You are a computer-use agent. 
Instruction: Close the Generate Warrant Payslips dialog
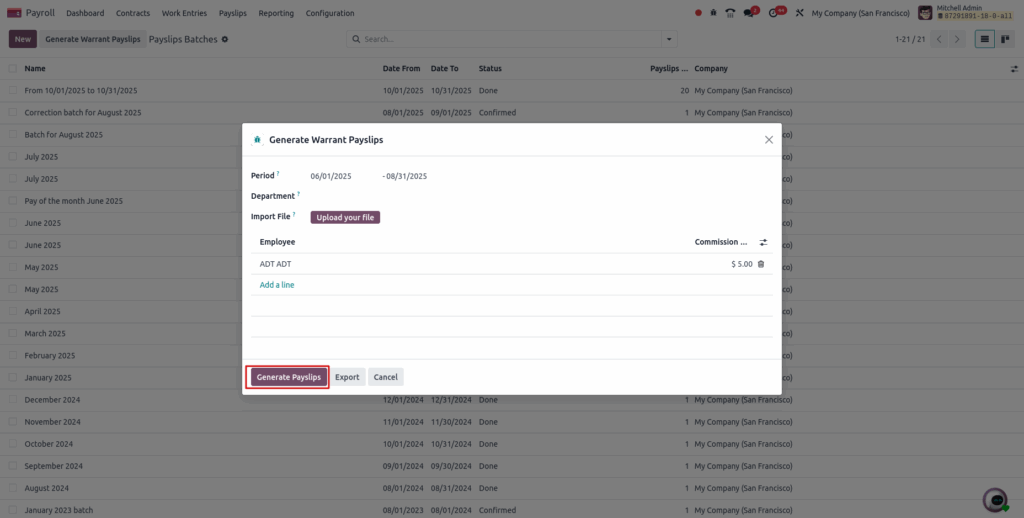point(769,140)
